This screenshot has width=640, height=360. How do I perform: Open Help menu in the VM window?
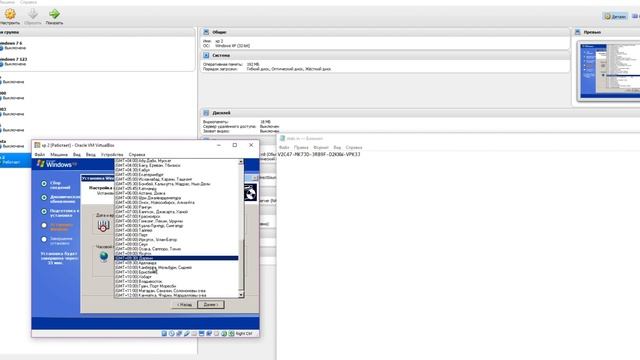137,155
